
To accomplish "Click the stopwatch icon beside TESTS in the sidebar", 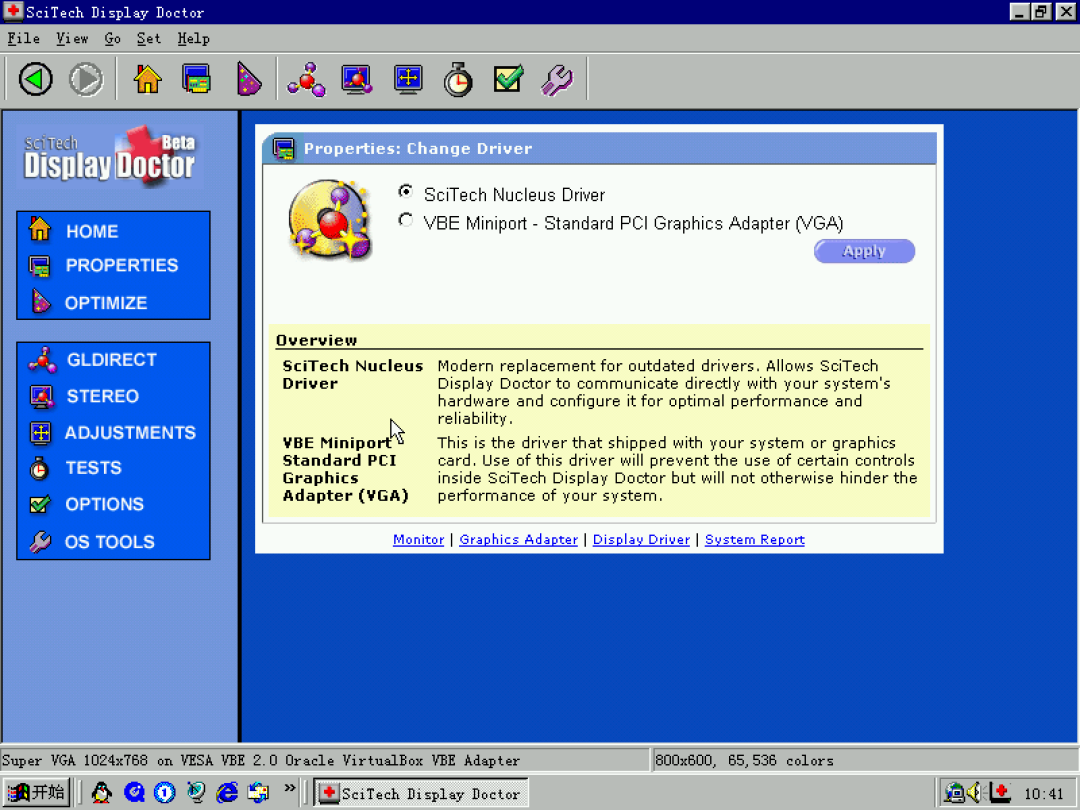I will [x=39, y=468].
